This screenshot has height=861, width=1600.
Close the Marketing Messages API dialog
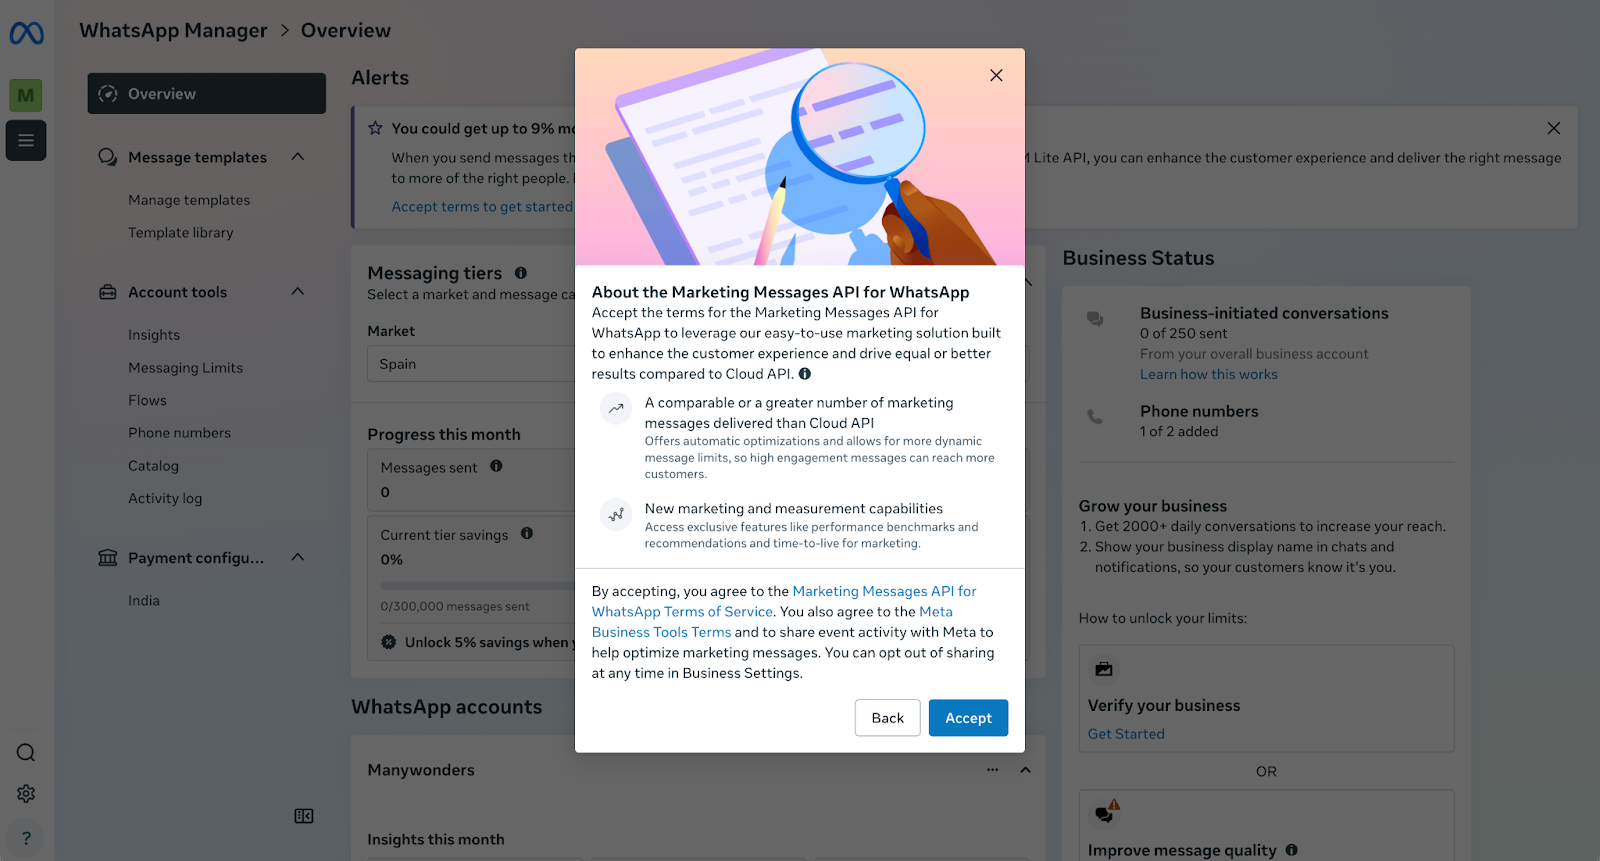click(x=996, y=75)
